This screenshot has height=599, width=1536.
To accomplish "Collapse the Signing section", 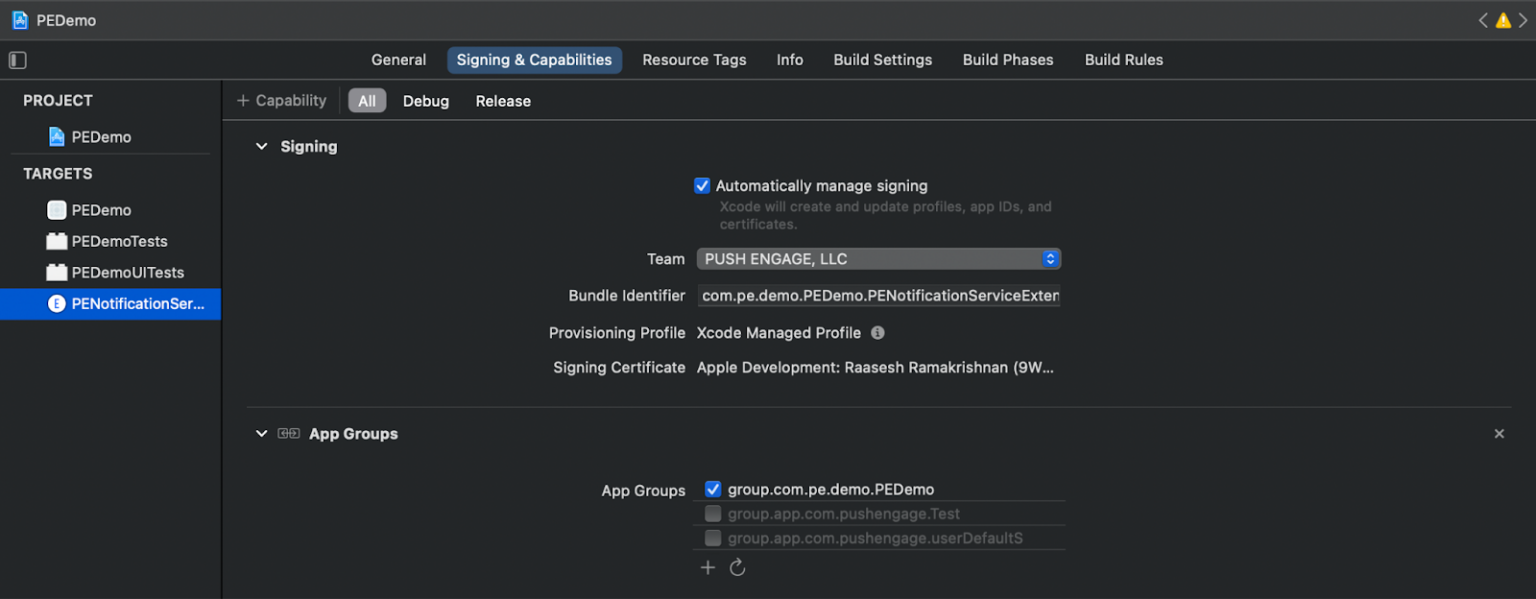I will [x=262, y=146].
